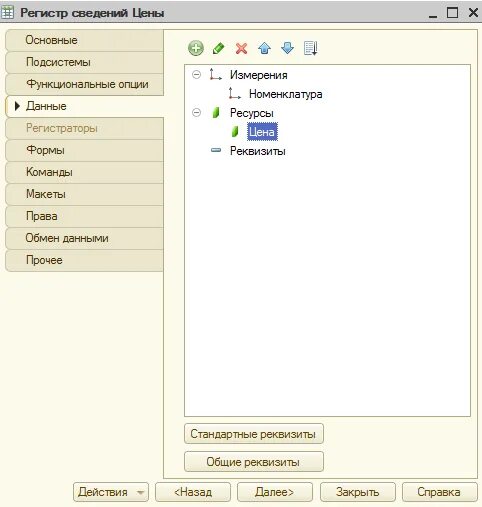This screenshot has height=507, width=482.
Task: Select the Данные tab
Action: click(85, 106)
